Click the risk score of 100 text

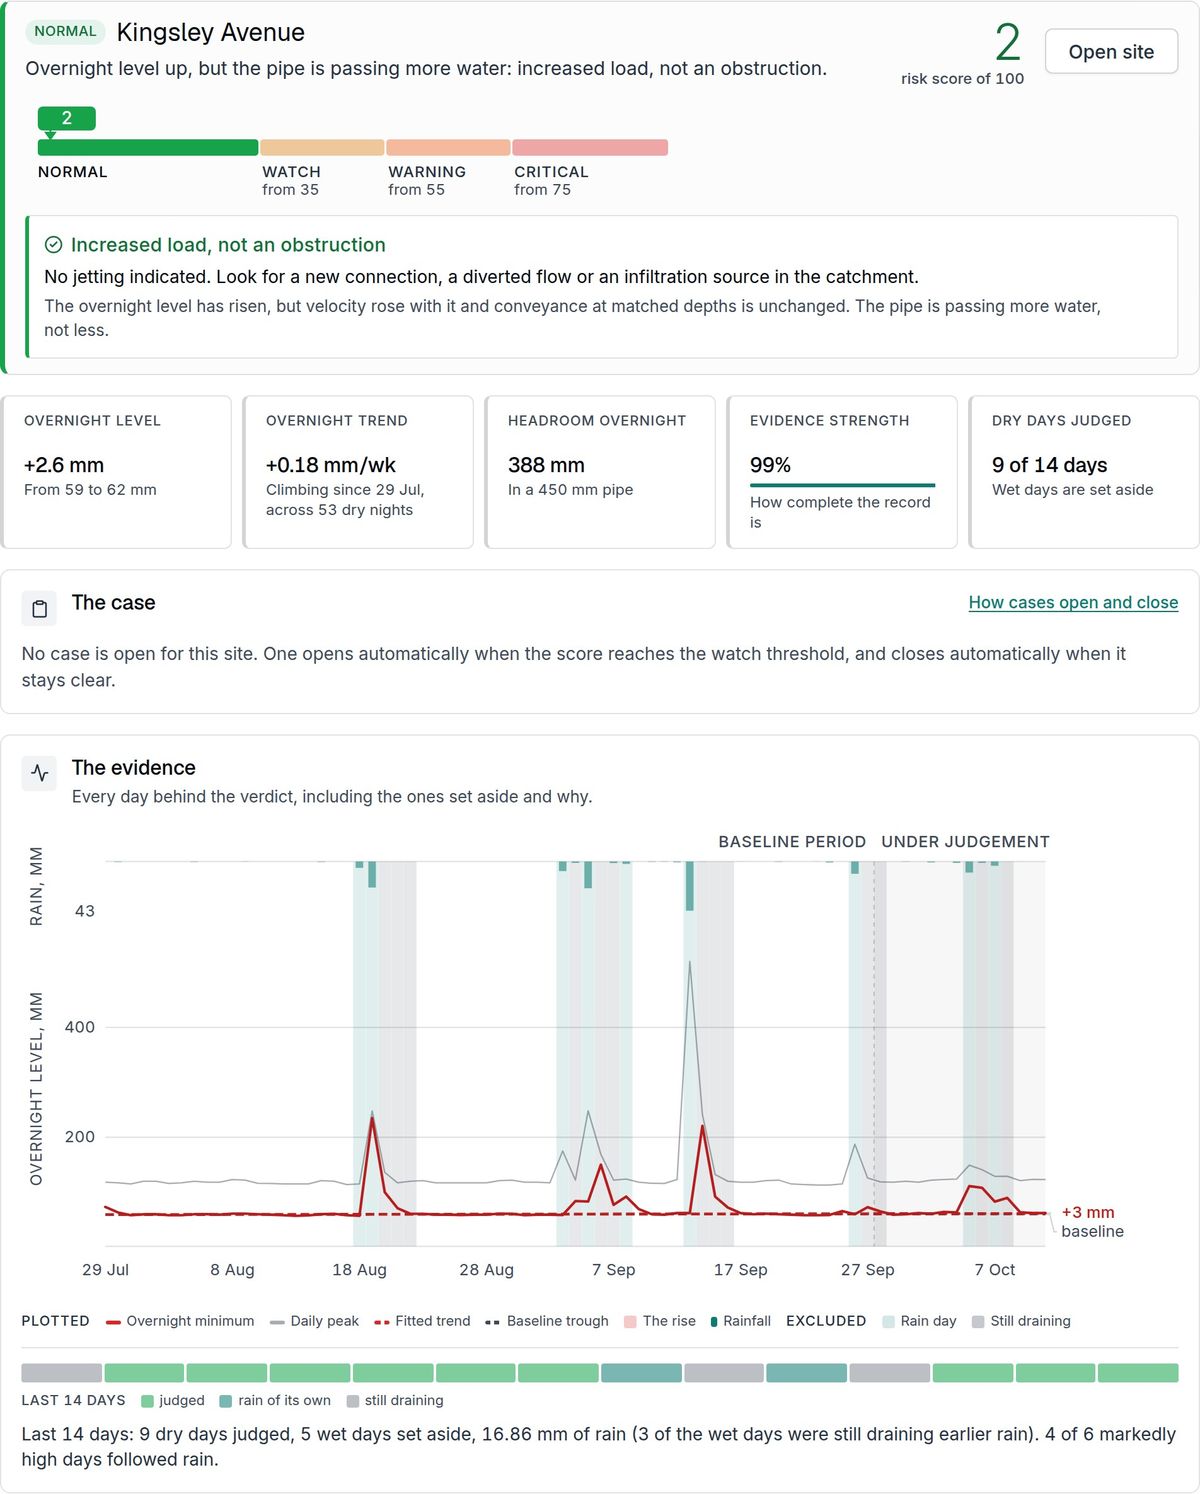(x=962, y=79)
